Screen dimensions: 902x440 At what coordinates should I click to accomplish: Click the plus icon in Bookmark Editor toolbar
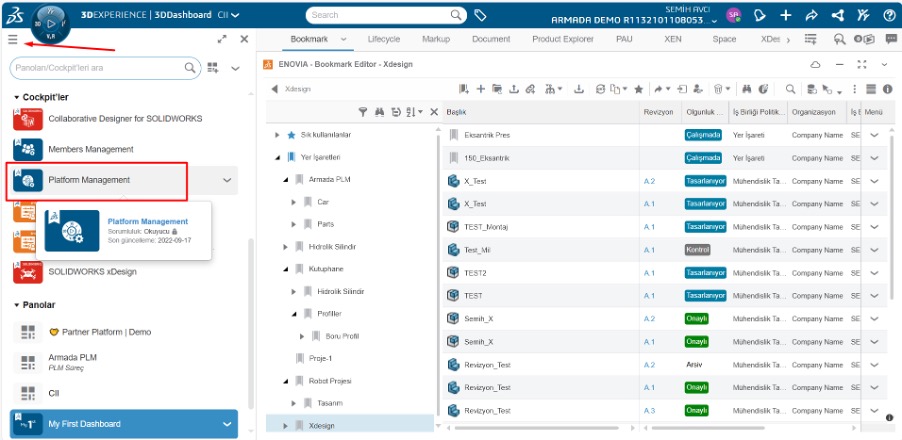481,89
